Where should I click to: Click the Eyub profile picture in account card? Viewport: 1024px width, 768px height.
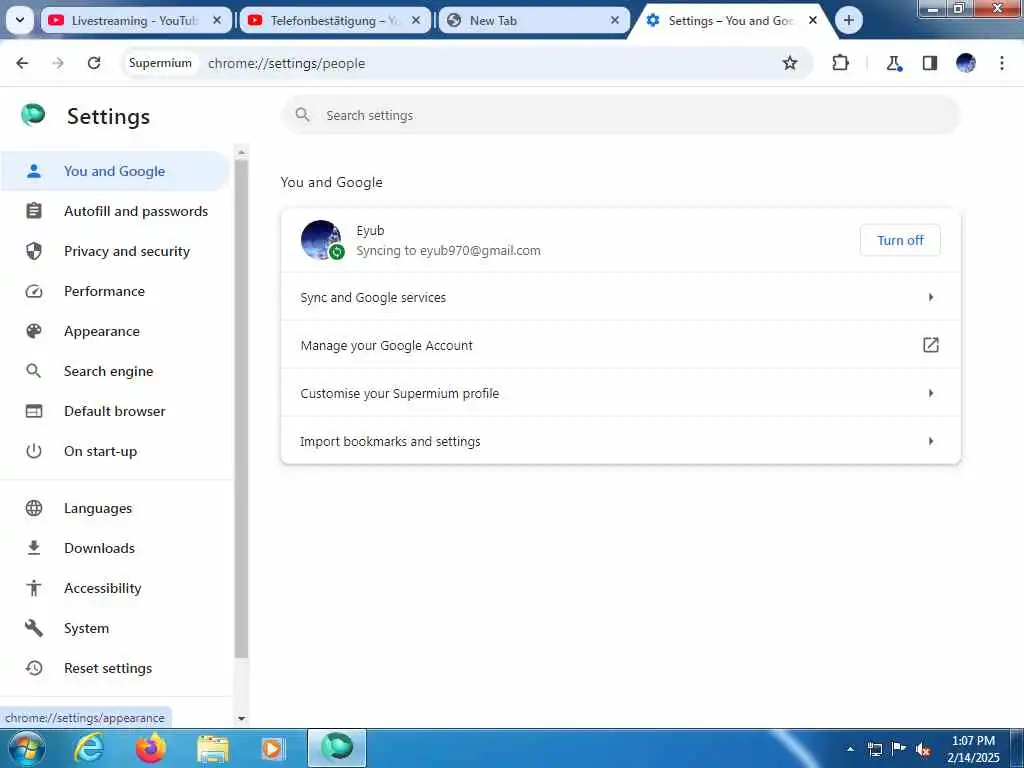pyautogui.click(x=321, y=240)
